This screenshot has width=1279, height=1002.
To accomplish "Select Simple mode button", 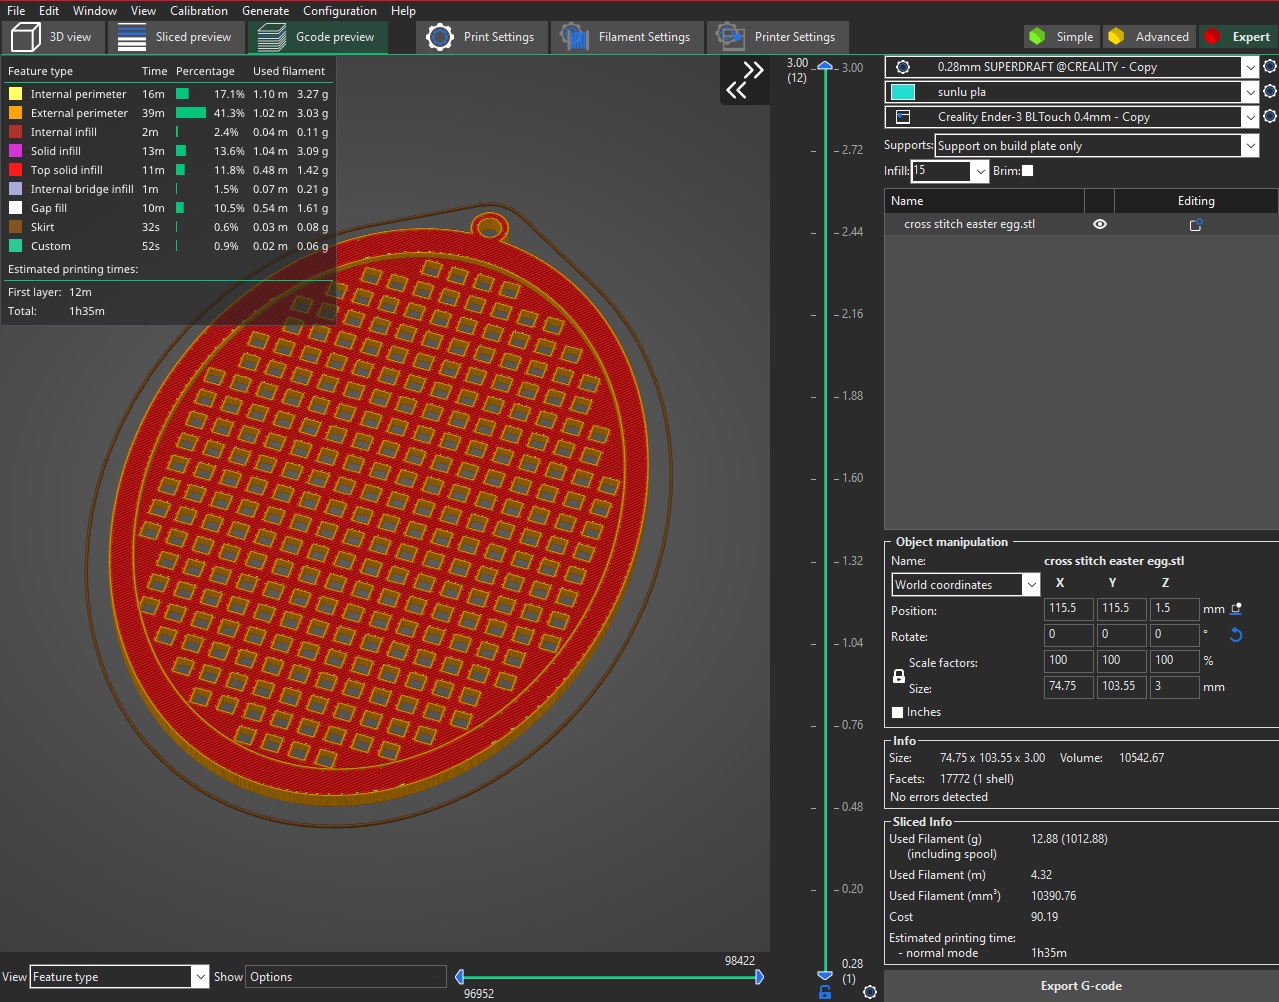I will (1062, 36).
